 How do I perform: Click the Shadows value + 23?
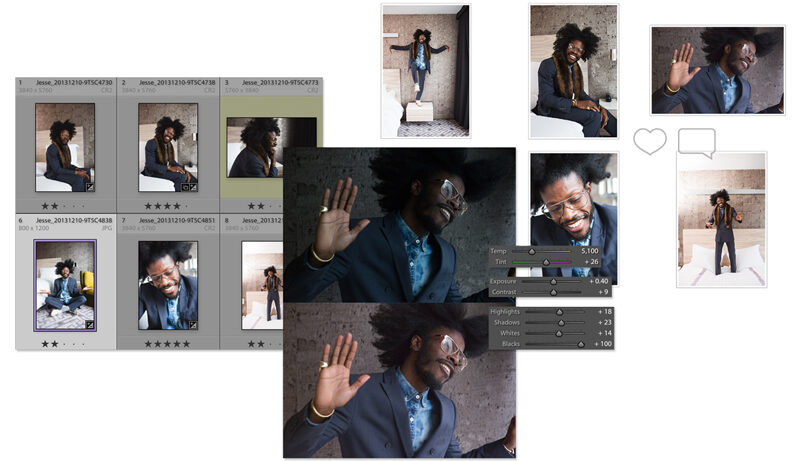(x=605, y=322)
